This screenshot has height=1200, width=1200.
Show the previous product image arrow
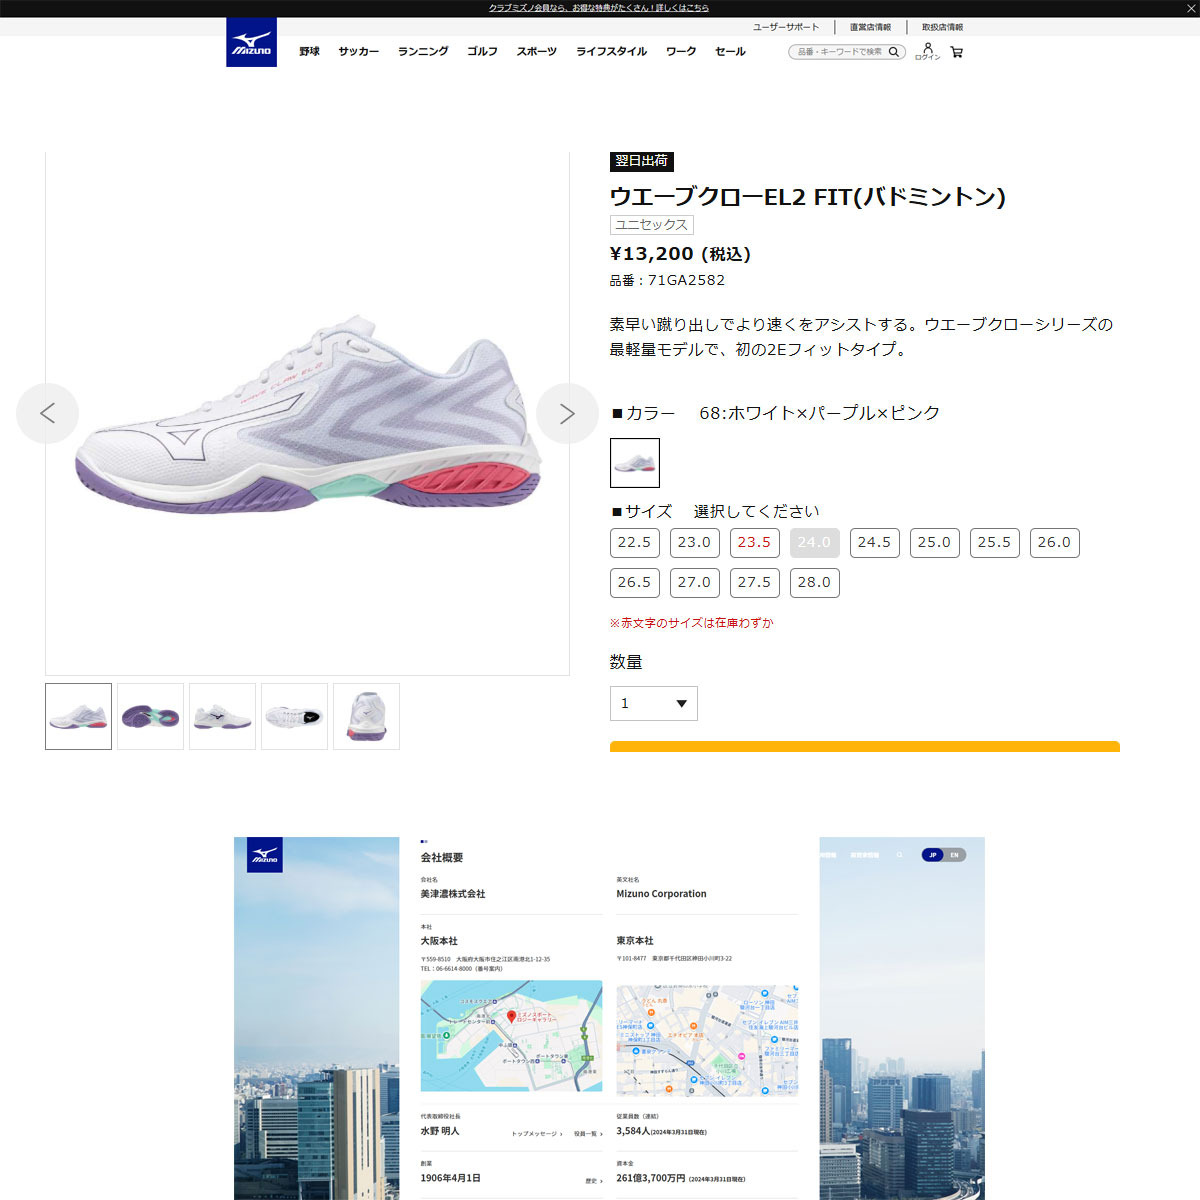click(47, 413)
